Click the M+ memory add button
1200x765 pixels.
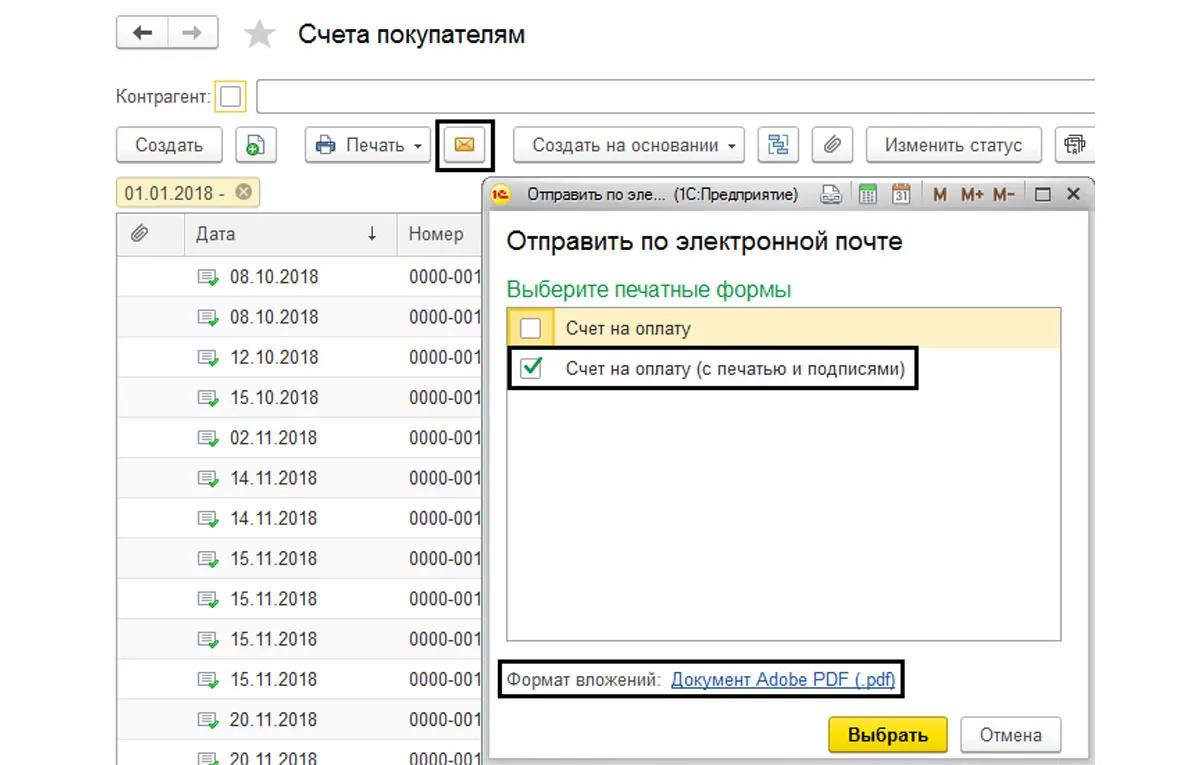pos(972,195)
